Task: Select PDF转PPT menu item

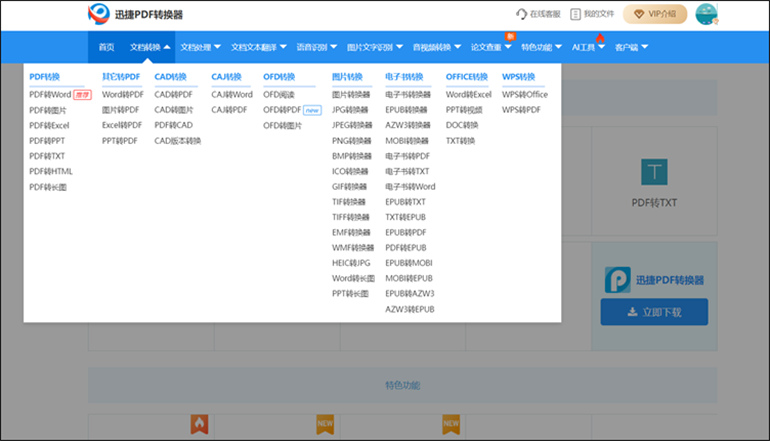Action: pos(47,140)
